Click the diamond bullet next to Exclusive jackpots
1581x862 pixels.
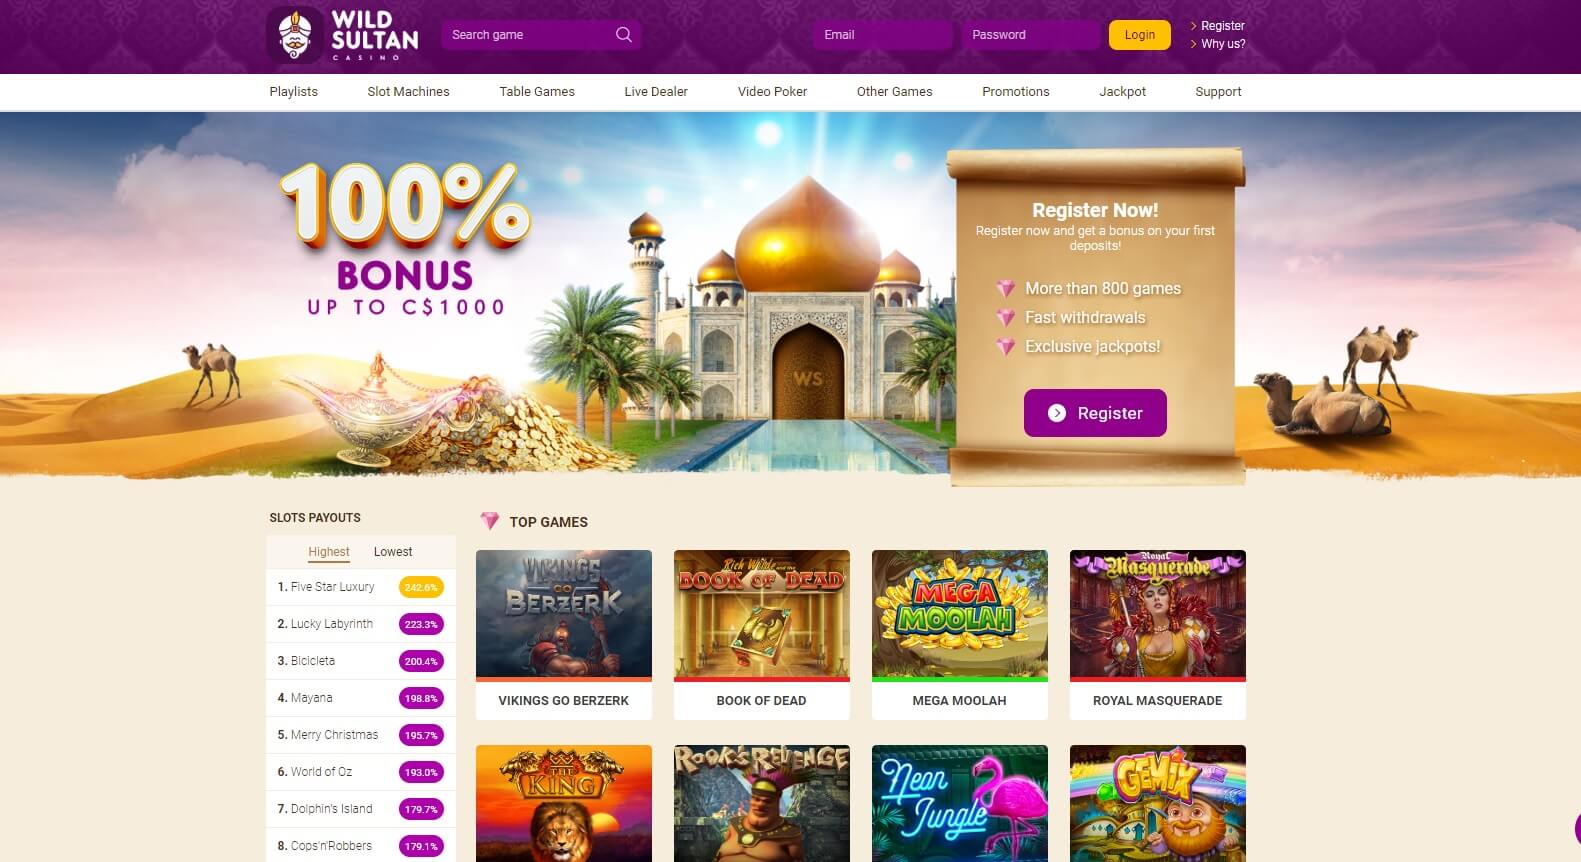point(1006,347)
